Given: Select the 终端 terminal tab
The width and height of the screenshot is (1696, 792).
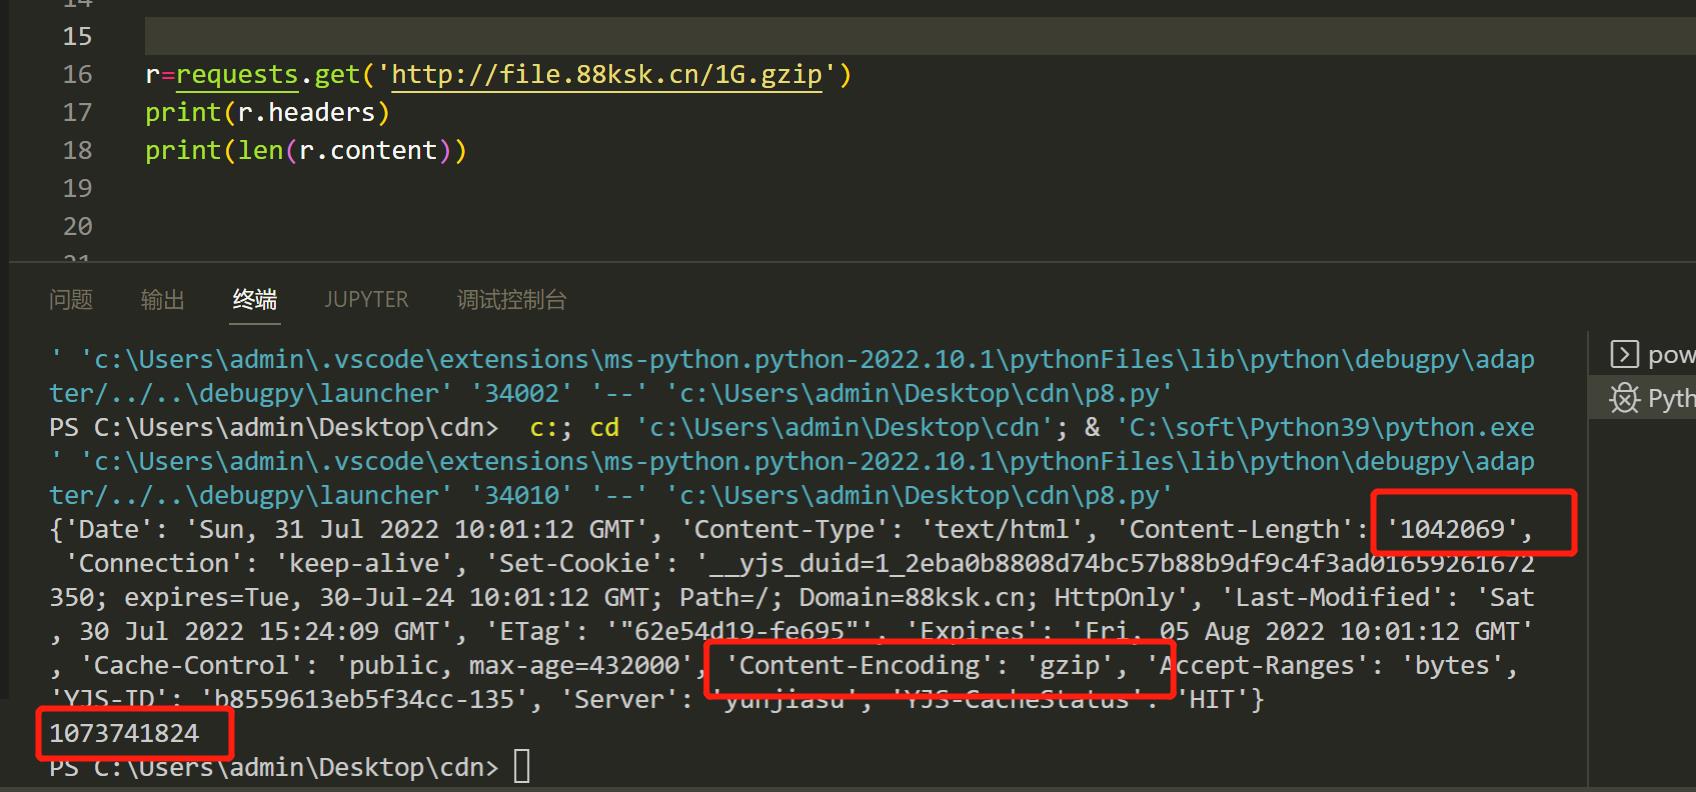Looking at the screenshot, I should click(255, 299).
